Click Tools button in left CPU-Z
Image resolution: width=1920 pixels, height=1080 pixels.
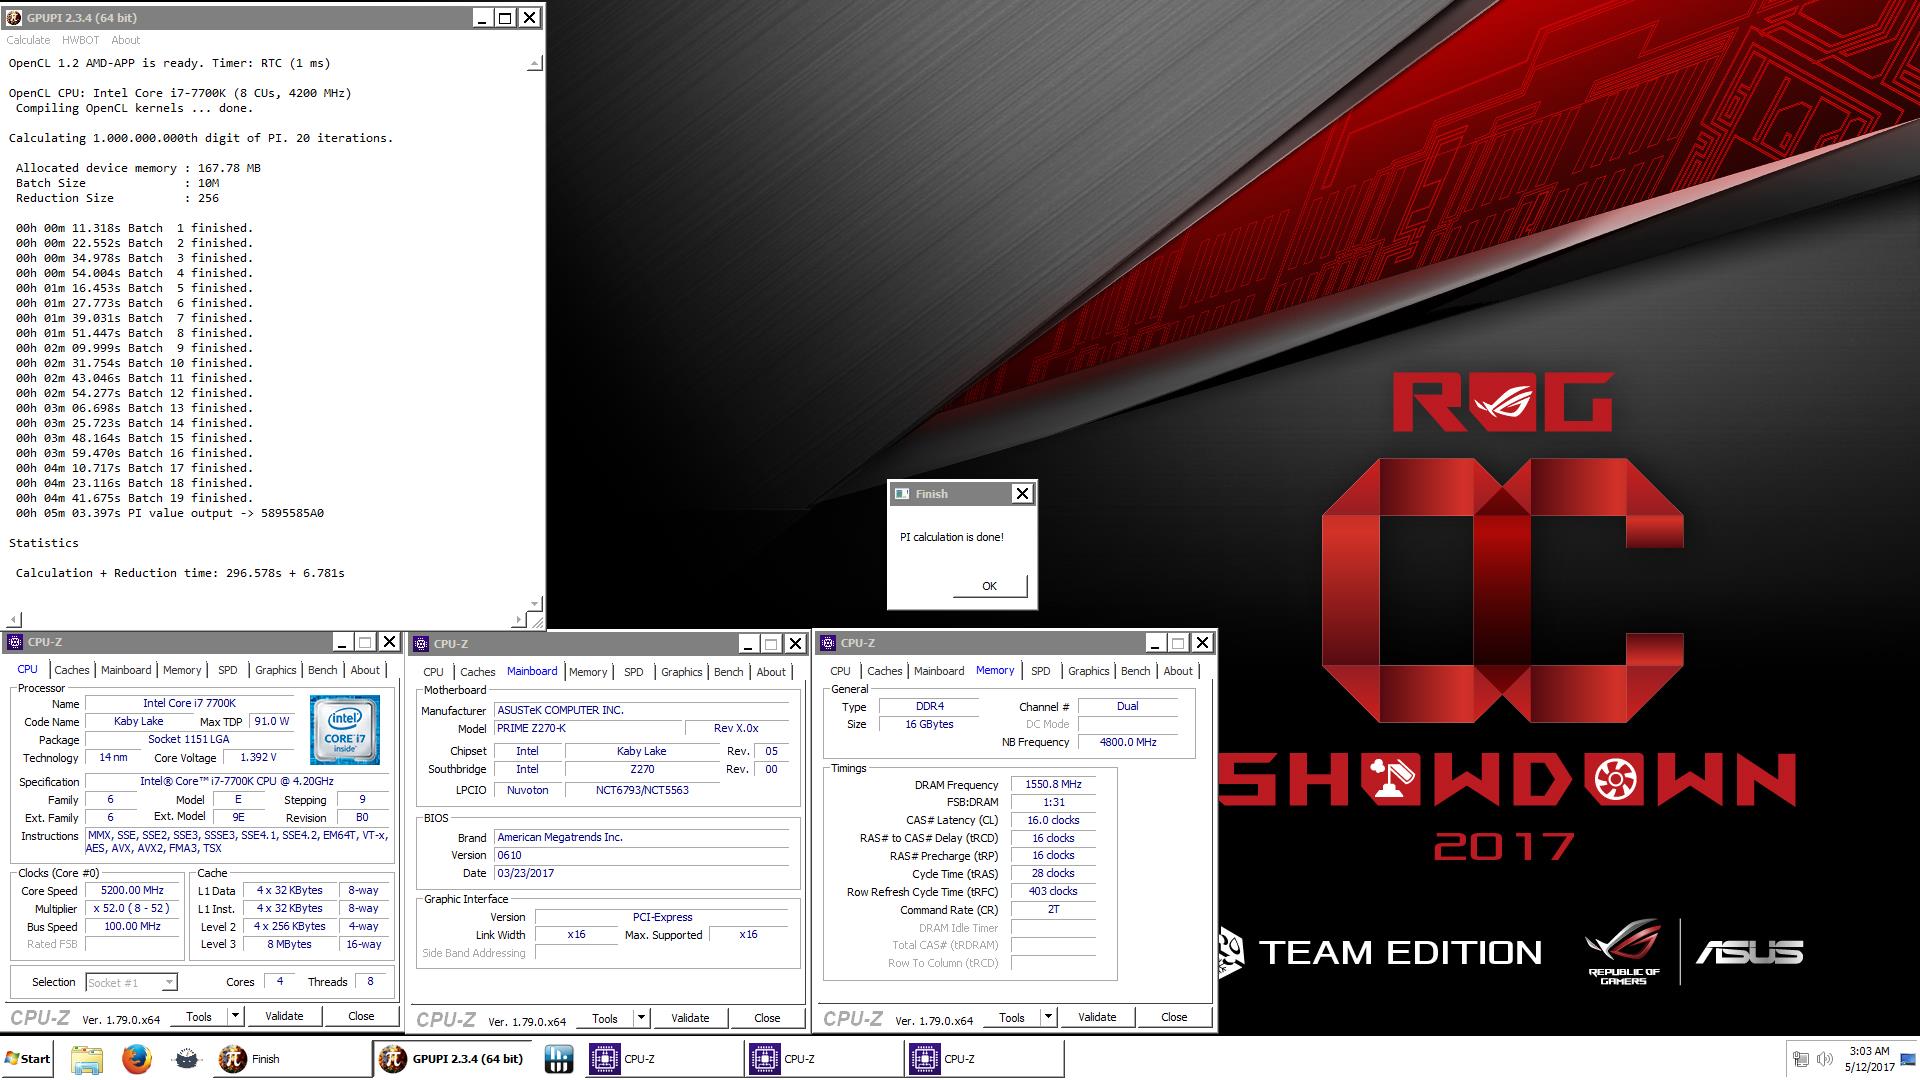pos(199,1016)
